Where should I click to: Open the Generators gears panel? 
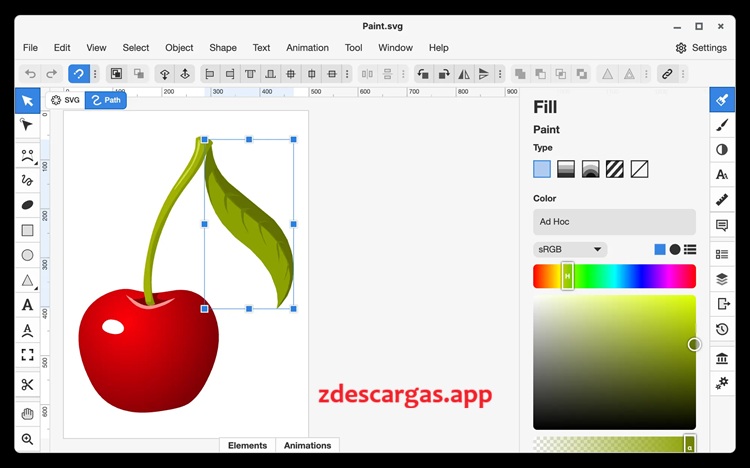click(x=722, y=383)
